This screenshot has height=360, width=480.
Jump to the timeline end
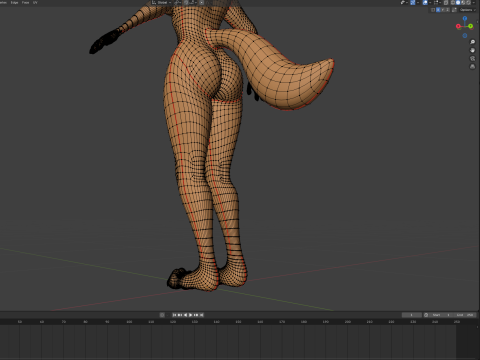click(x=202, y=315)
